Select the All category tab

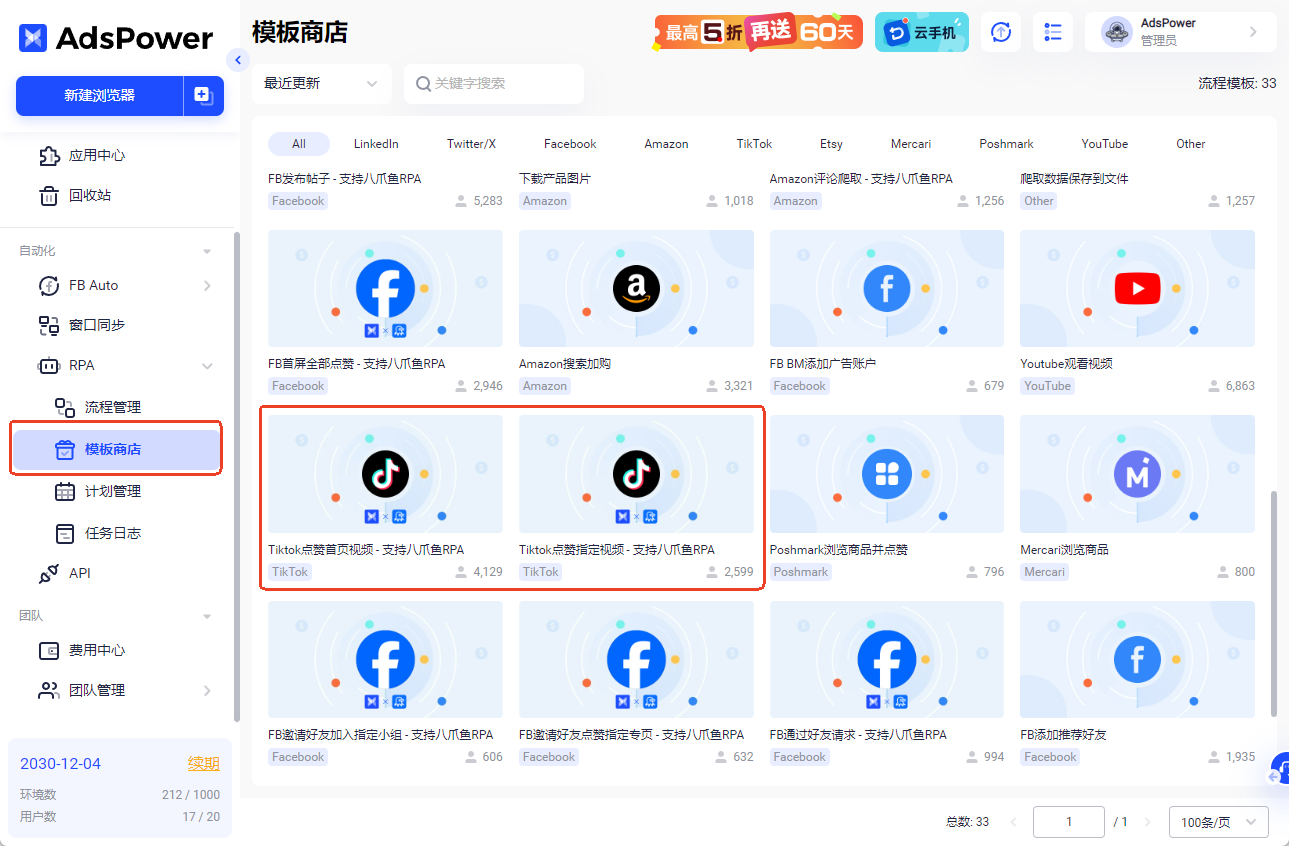[299, 144]
